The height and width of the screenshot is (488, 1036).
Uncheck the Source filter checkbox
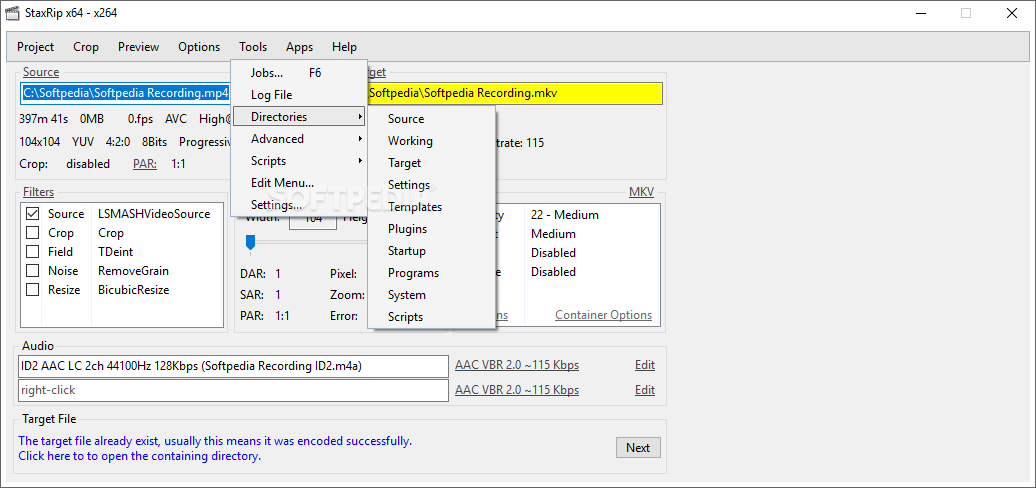(x=32, y=214)
